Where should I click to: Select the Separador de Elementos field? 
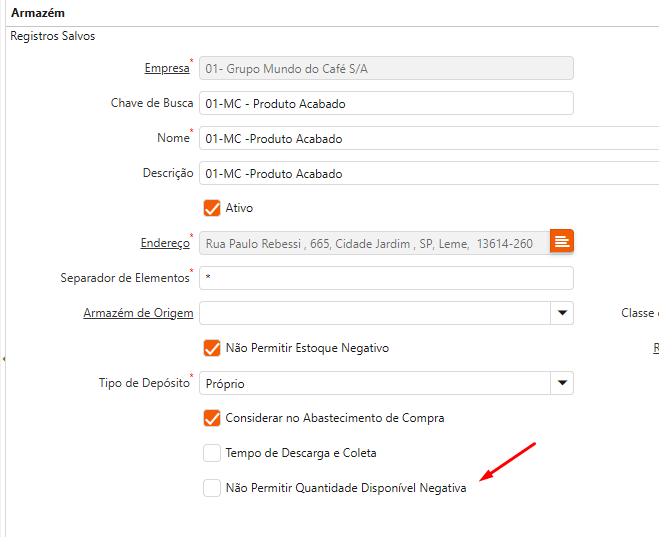tap(386, 277)
